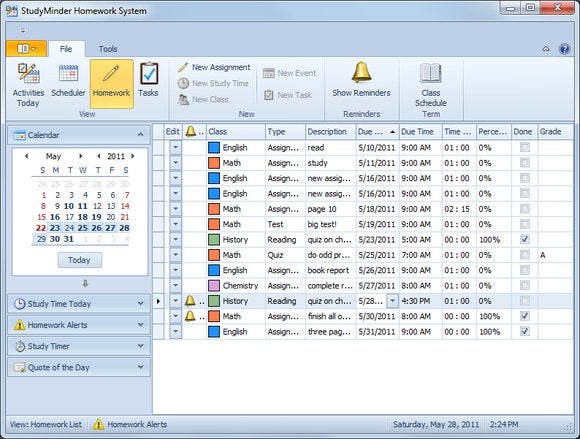Sort by the Grade column header

point(556,132)
